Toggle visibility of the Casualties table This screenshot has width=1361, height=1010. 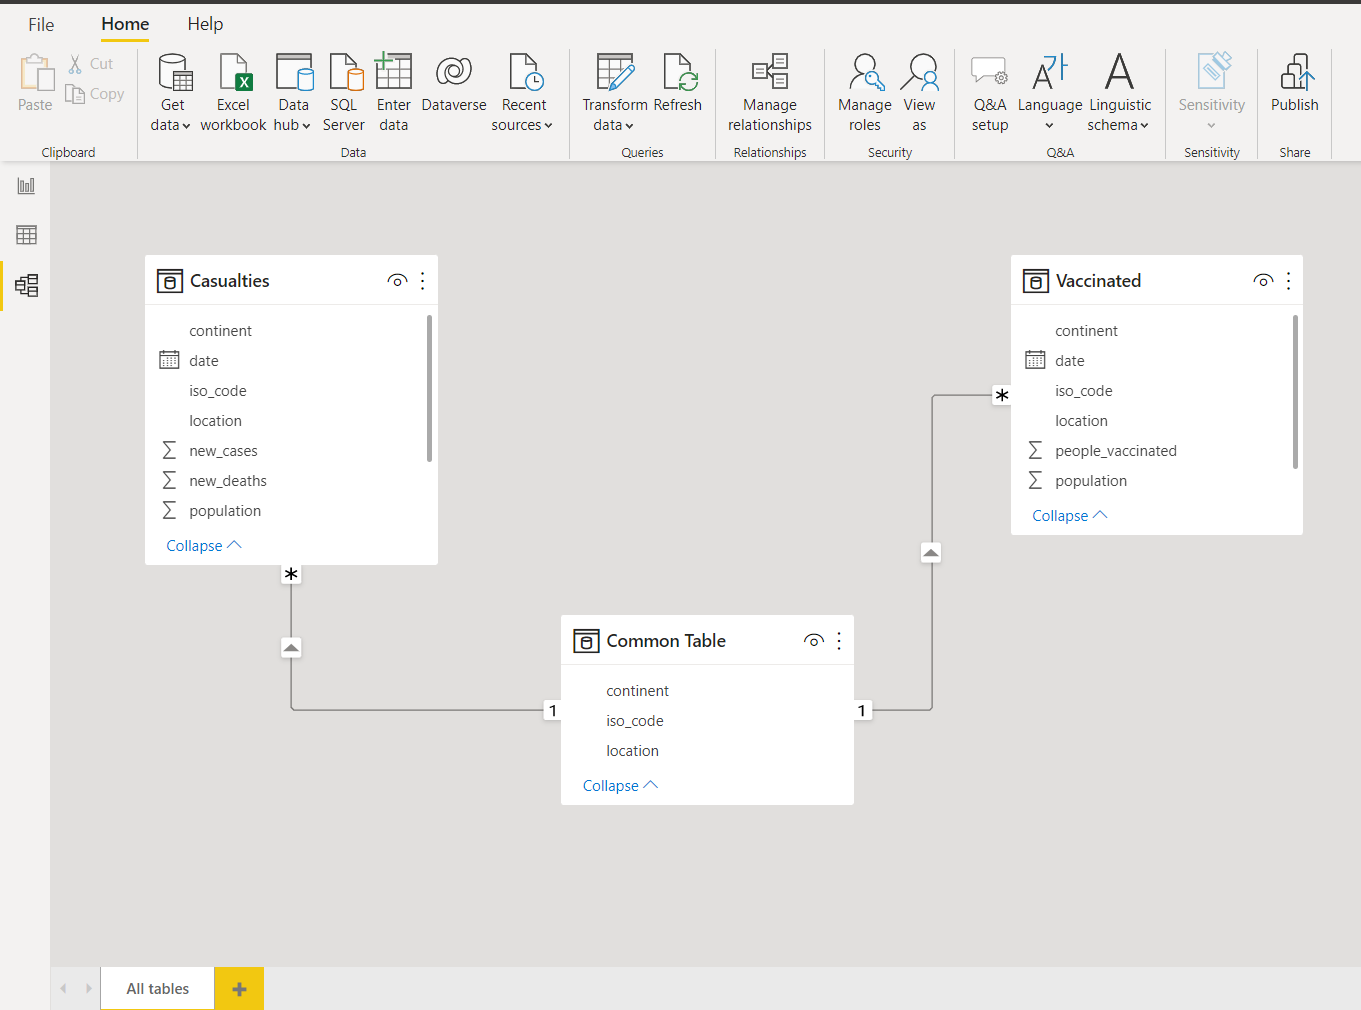[x=397, y=281]
